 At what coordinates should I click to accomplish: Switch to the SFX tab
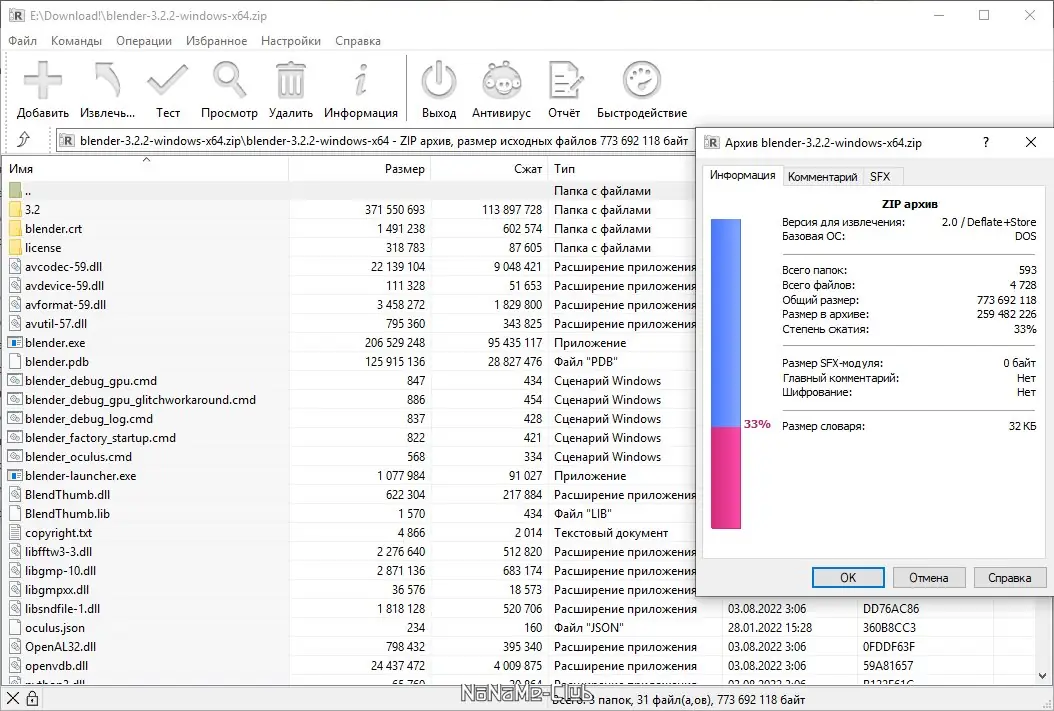click(880, 177)
